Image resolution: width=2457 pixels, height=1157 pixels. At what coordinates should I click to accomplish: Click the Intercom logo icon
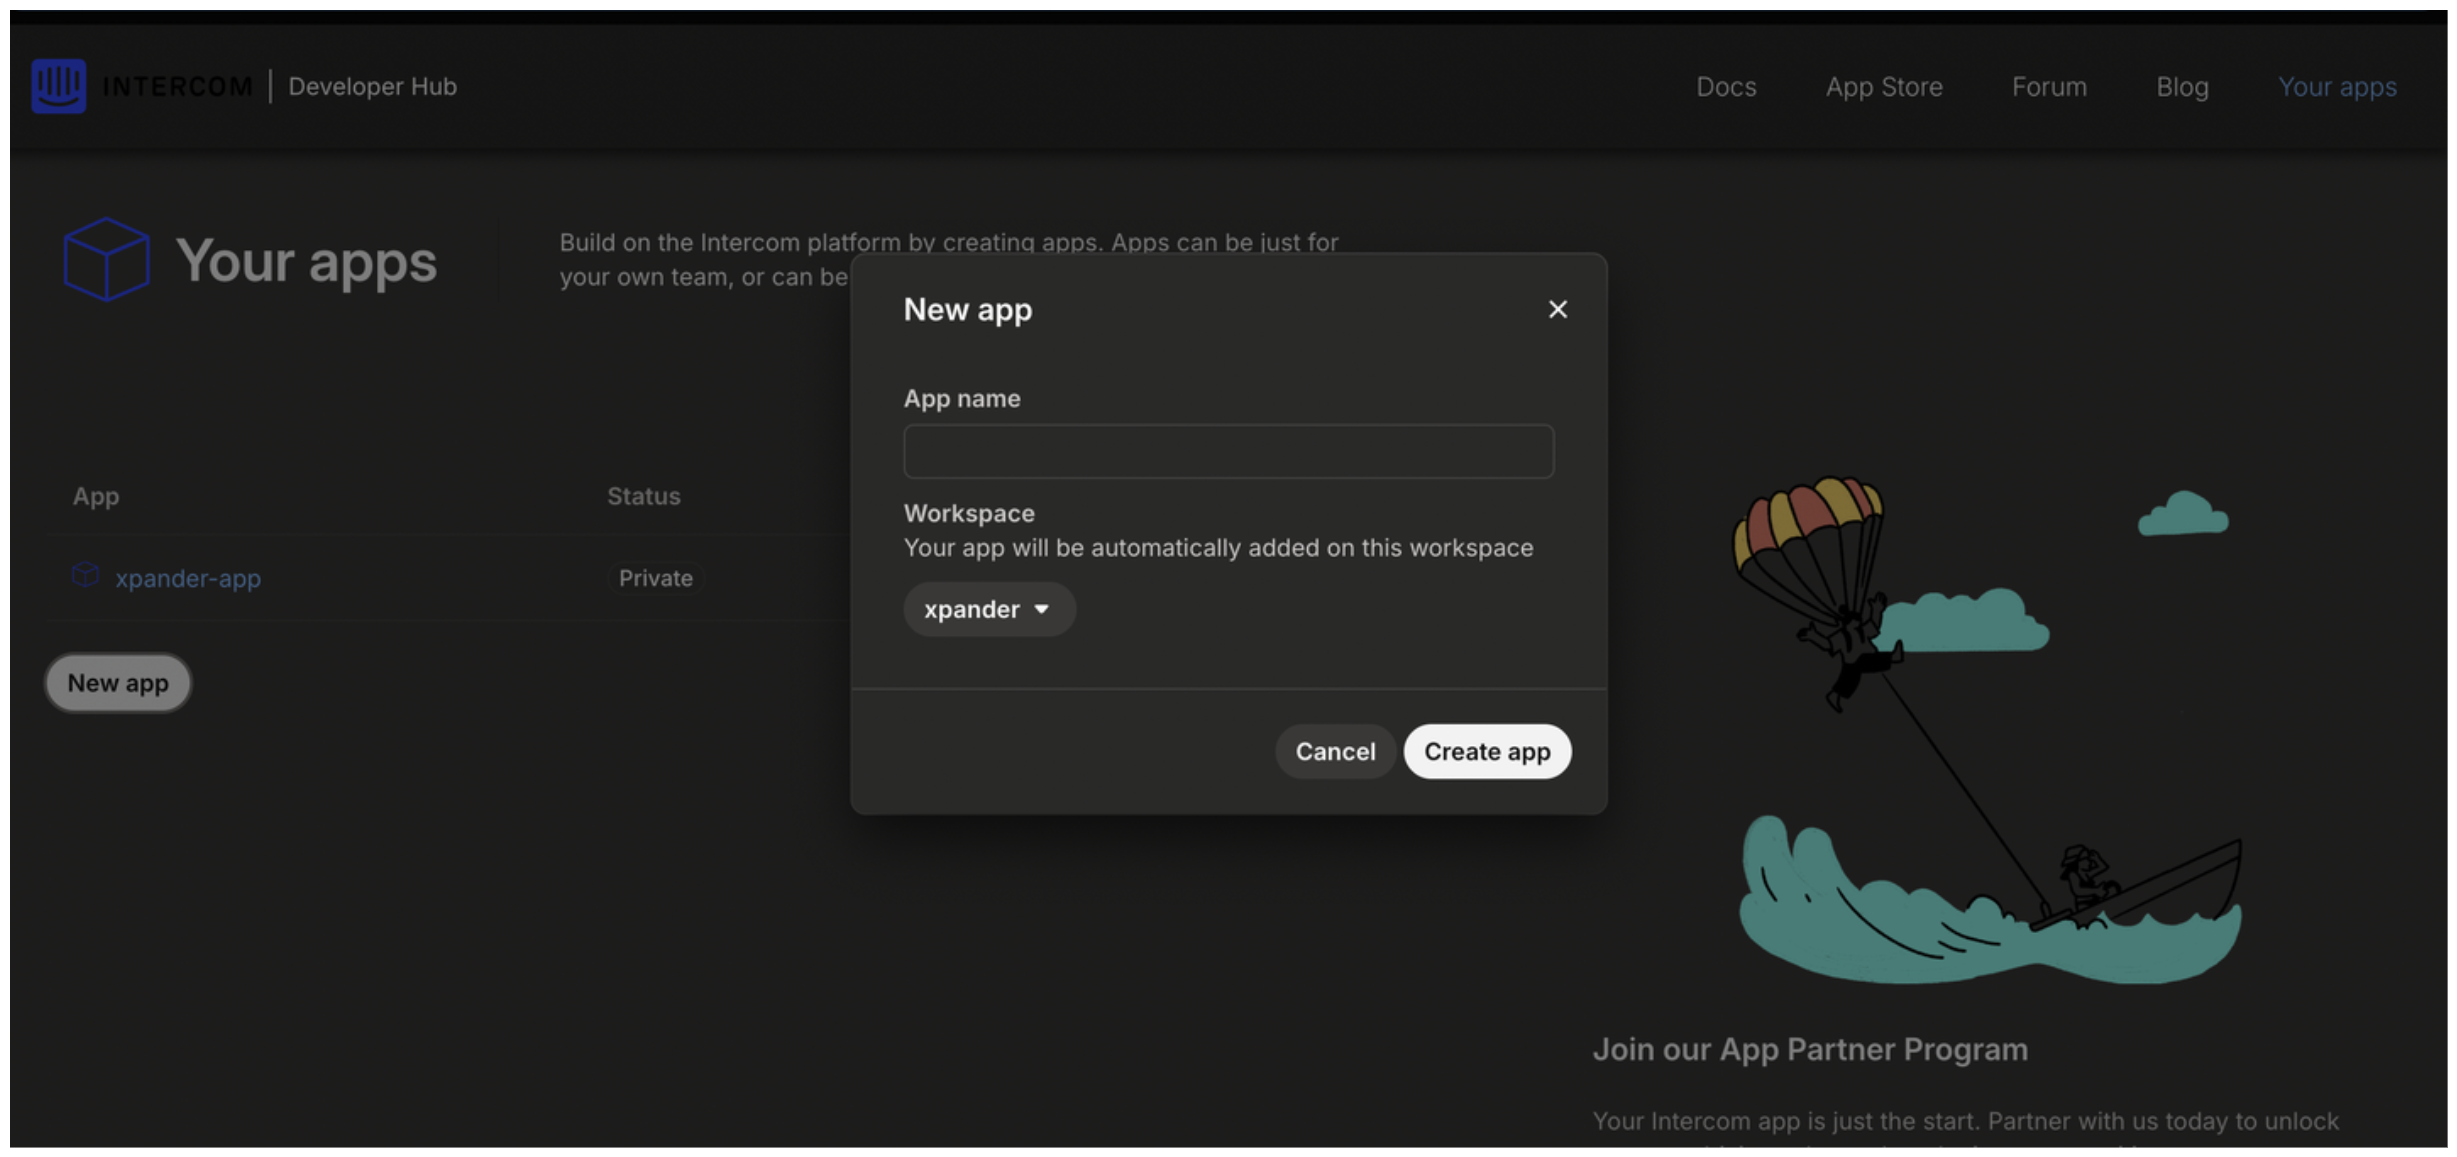(x=58, y=86)
